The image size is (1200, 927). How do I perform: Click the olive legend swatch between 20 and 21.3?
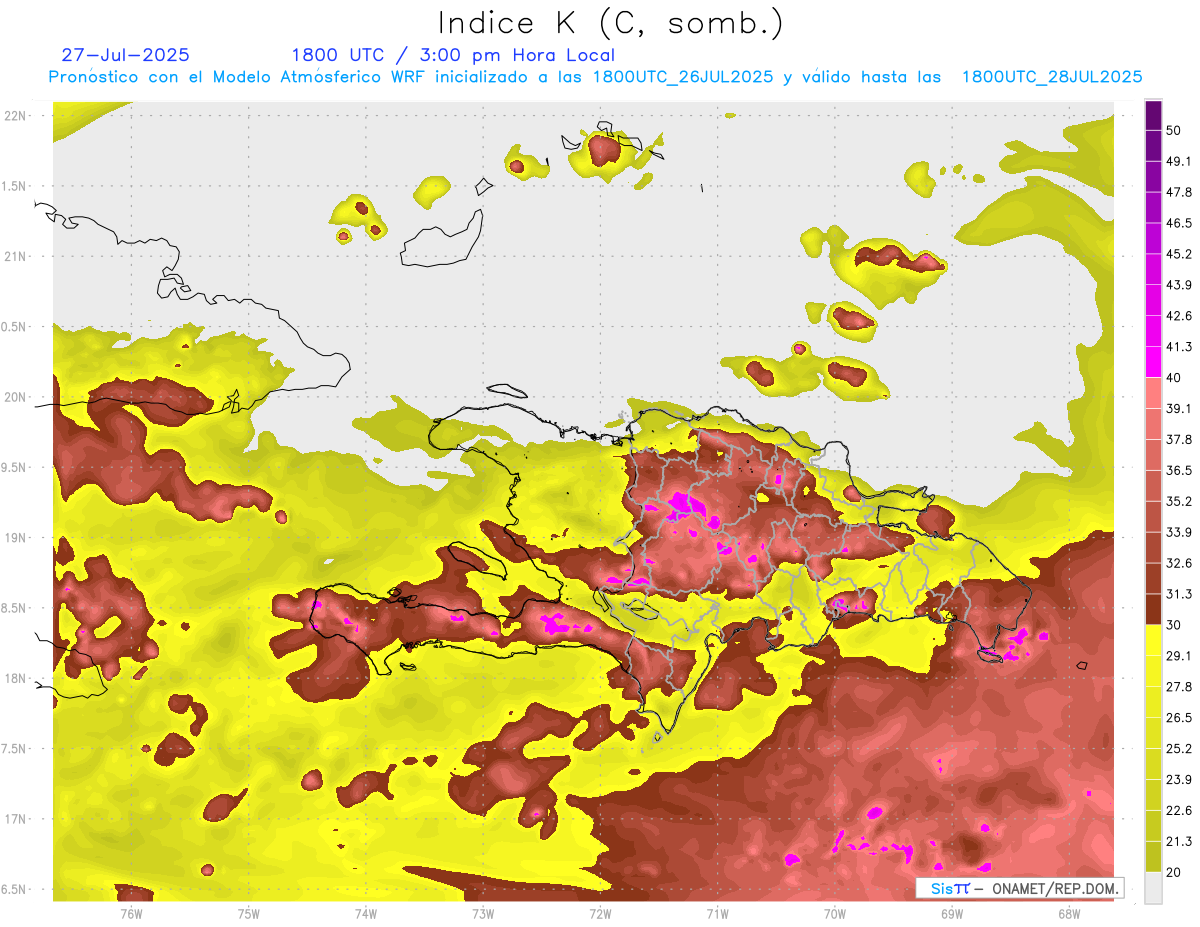click(1154, 857)
